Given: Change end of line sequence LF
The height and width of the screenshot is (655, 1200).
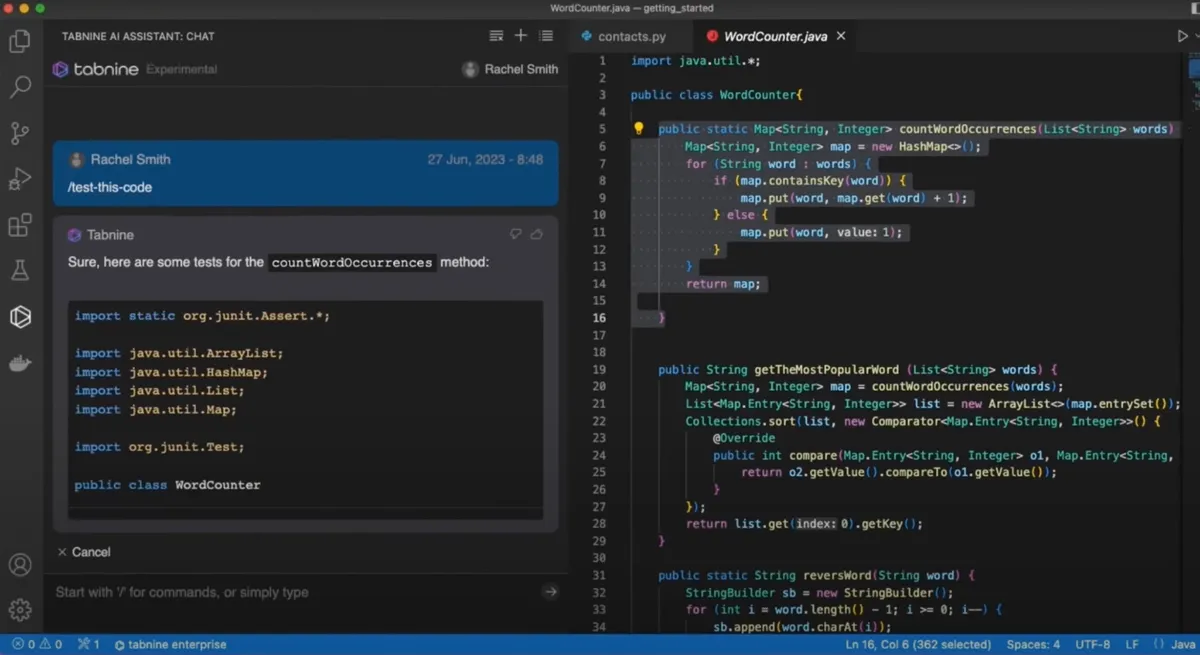Looking at the screenshot, I should click(x=1132, y=645).
